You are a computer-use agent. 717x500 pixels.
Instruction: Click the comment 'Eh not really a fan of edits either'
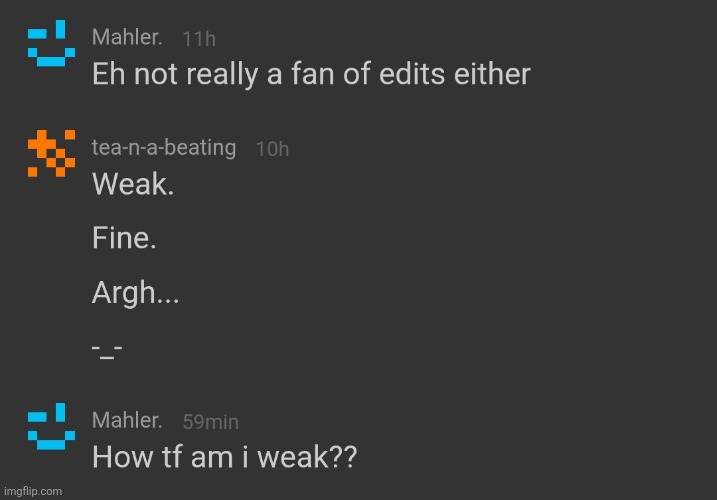click(311, 74)
